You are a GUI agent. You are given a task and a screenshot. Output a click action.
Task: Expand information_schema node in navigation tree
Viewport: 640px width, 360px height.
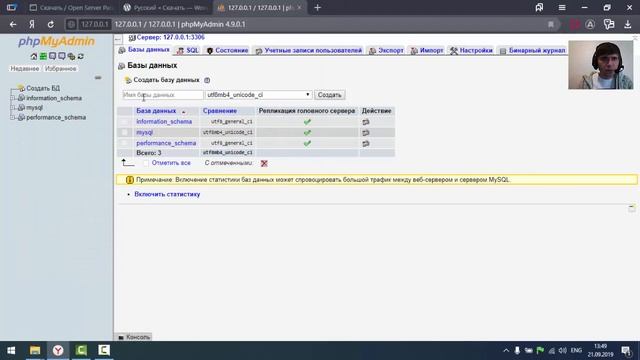point(13,98)
